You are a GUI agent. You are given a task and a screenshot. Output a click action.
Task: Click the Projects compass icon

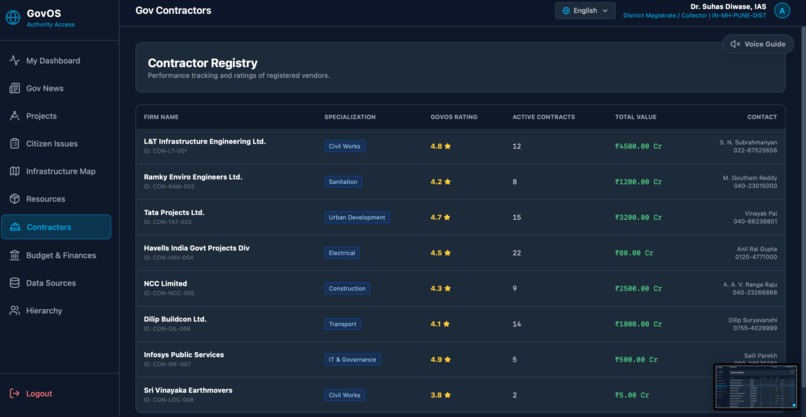pyautogui.click(x=15, y=116)
